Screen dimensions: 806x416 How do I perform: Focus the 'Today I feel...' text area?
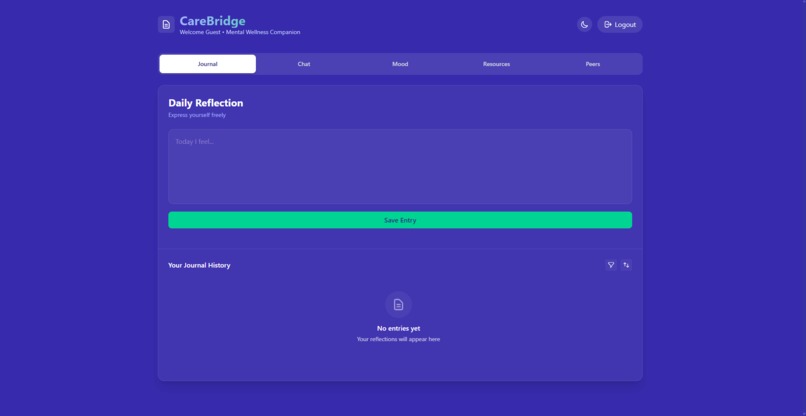[400, 167]
